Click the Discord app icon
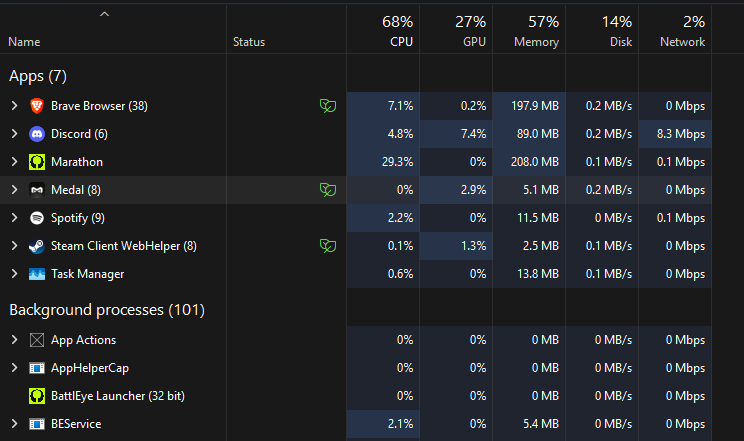 pyautogui.click(x=37, y=133)
